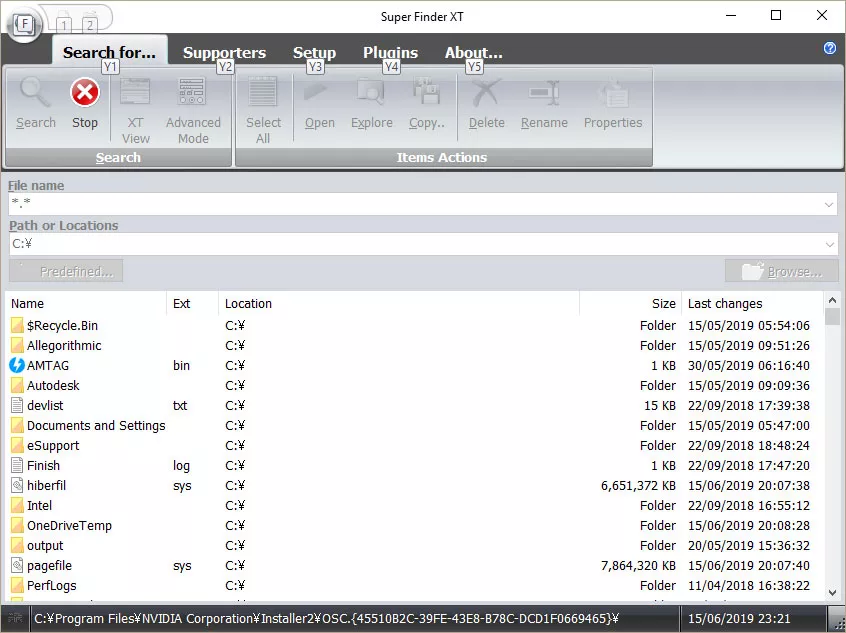Click the Delete action icon
The height and width of the screenshot is (633, 846).
pos(486,92)
